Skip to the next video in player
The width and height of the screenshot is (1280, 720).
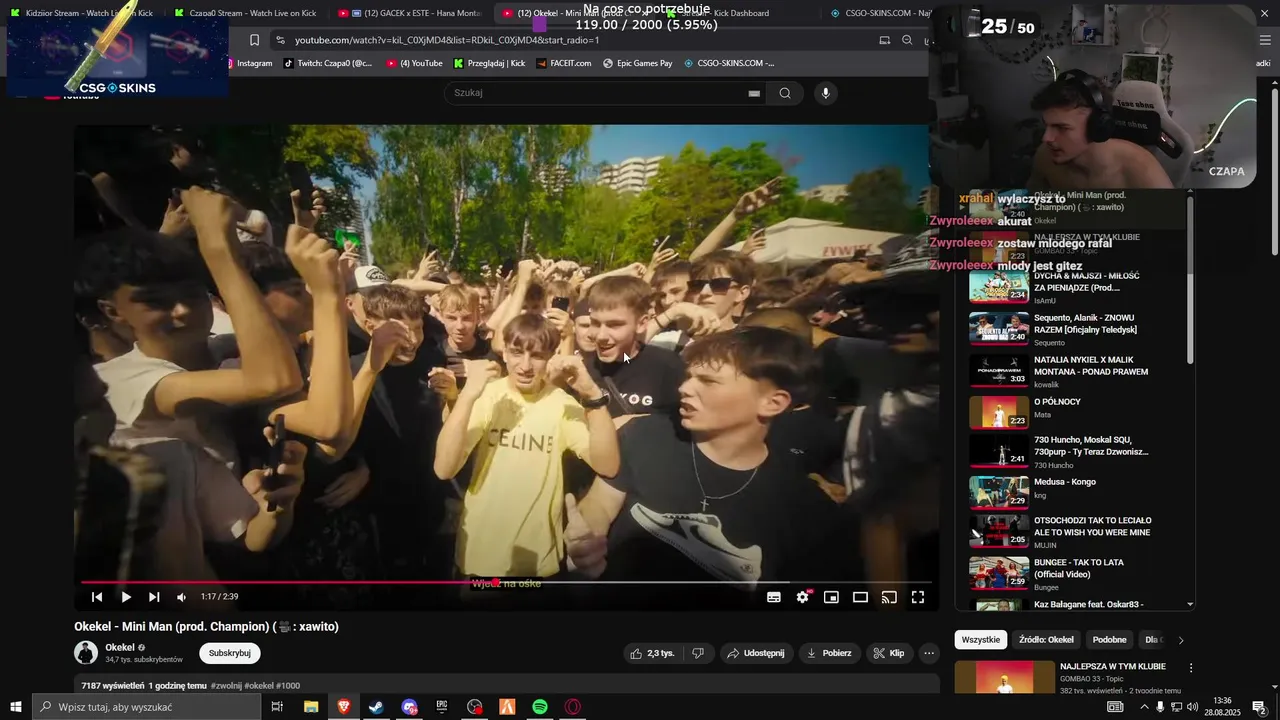[154, 597]
